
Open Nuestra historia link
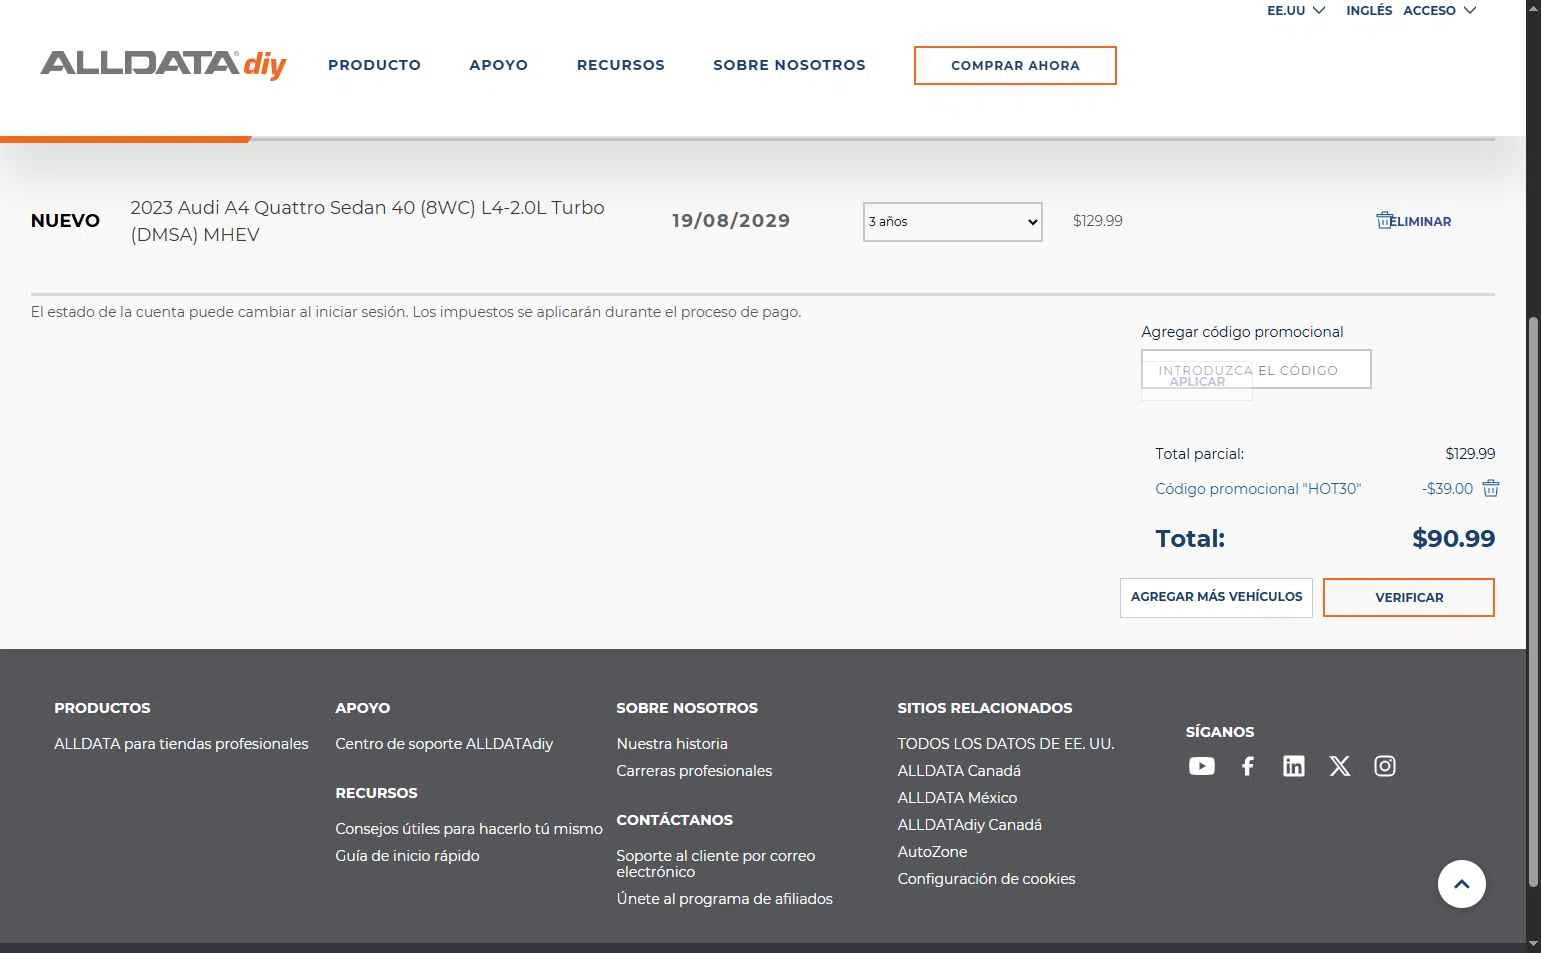click(x=672, y=744)
